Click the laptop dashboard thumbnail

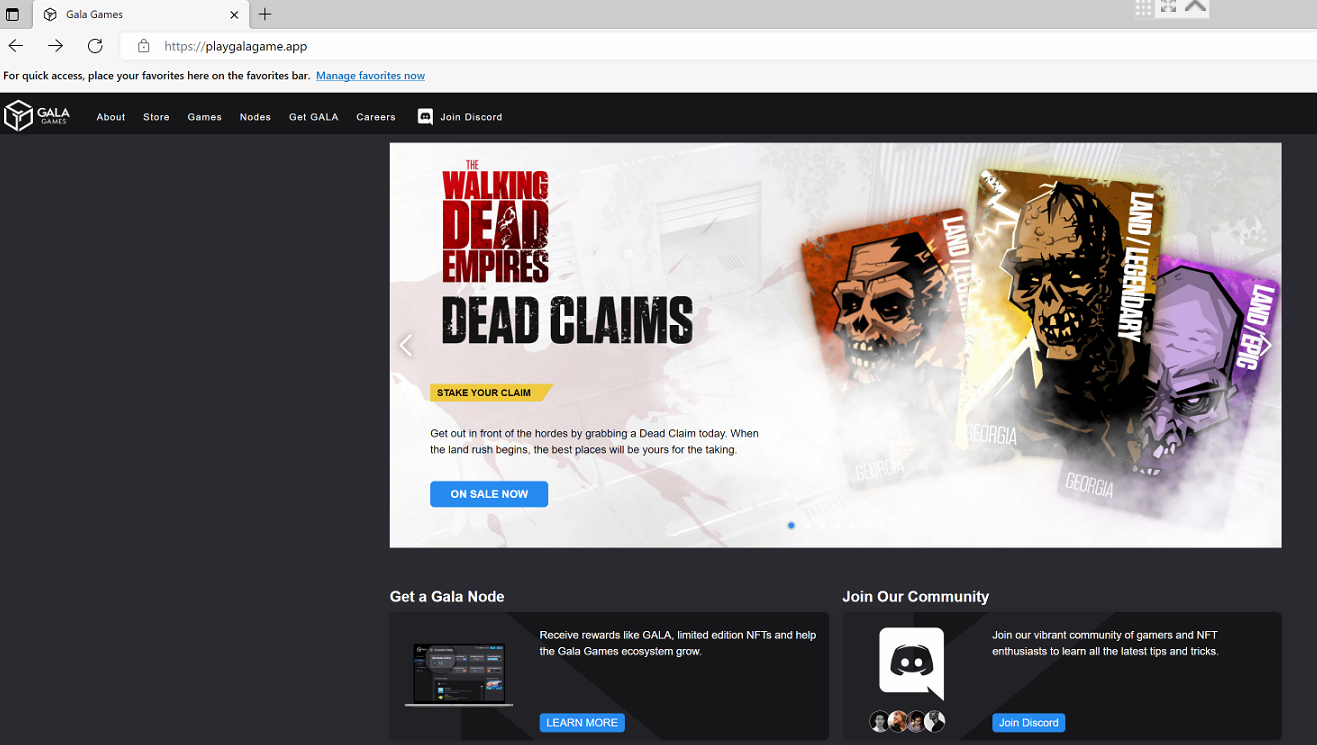459,675
